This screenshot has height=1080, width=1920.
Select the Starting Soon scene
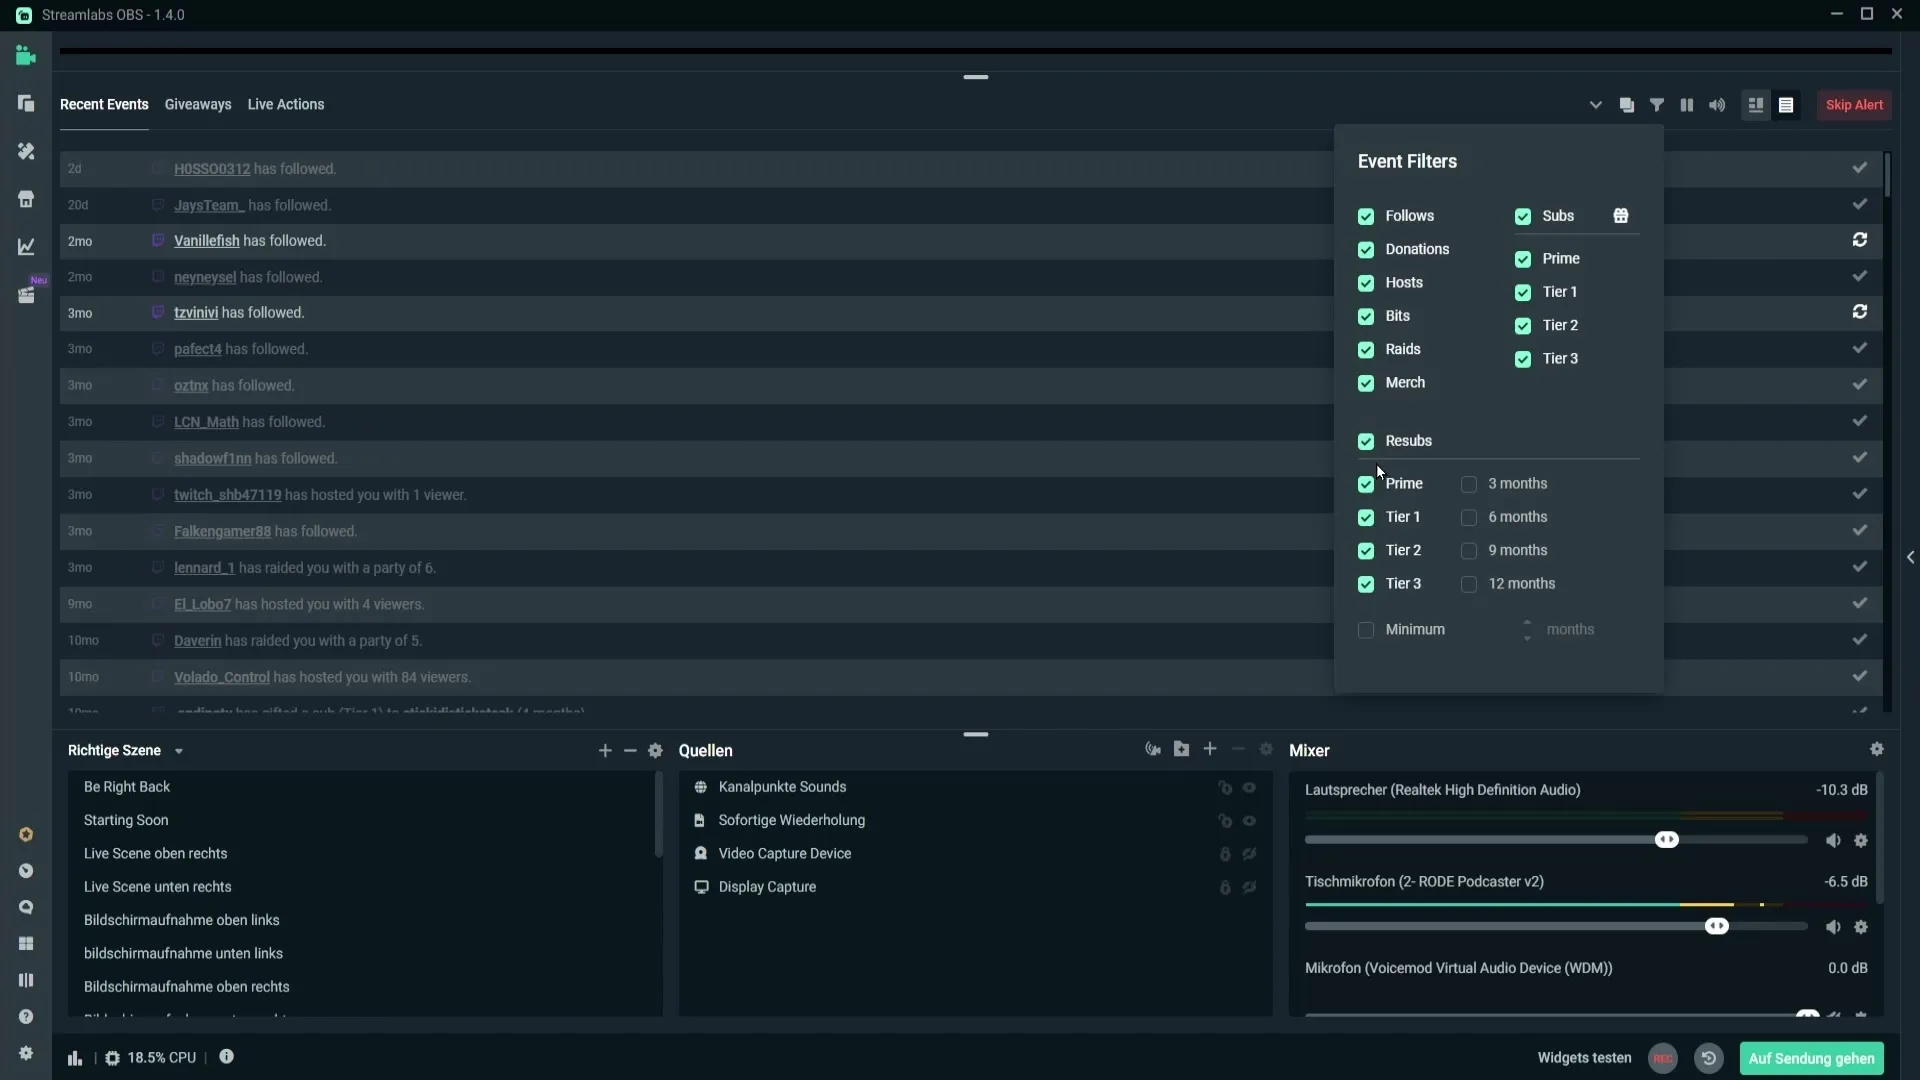[125, 820]
